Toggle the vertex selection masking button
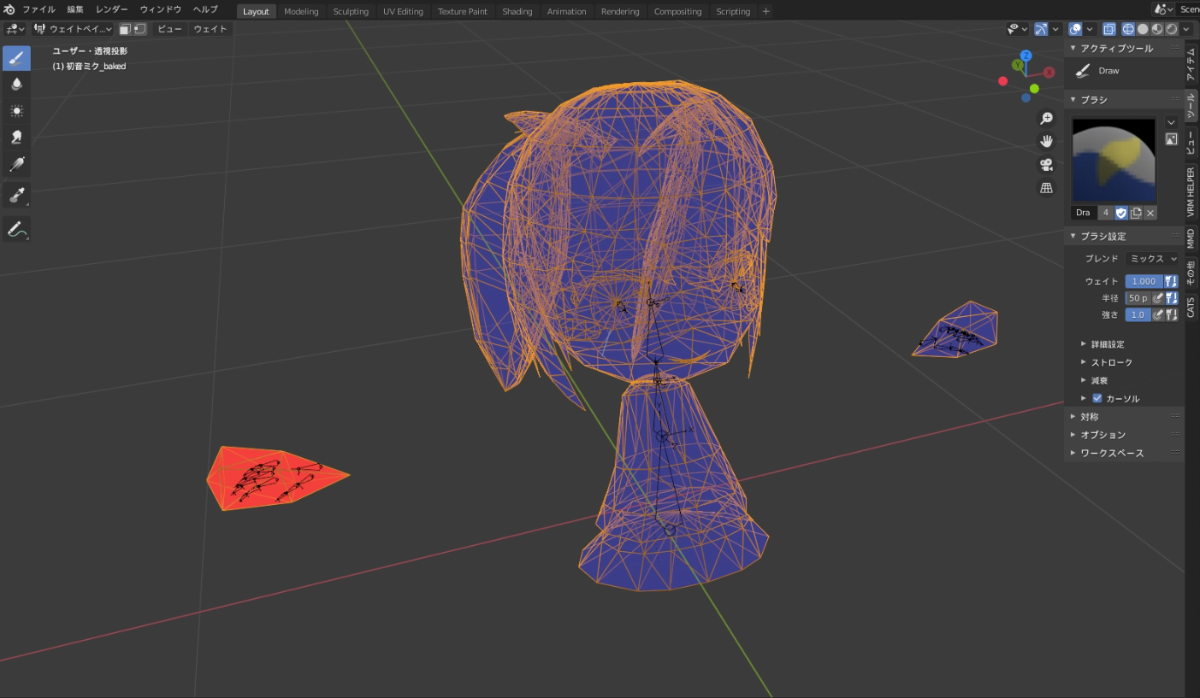Screen dimensions: 1200x698 pyautogui.click(x=138, y=29)
